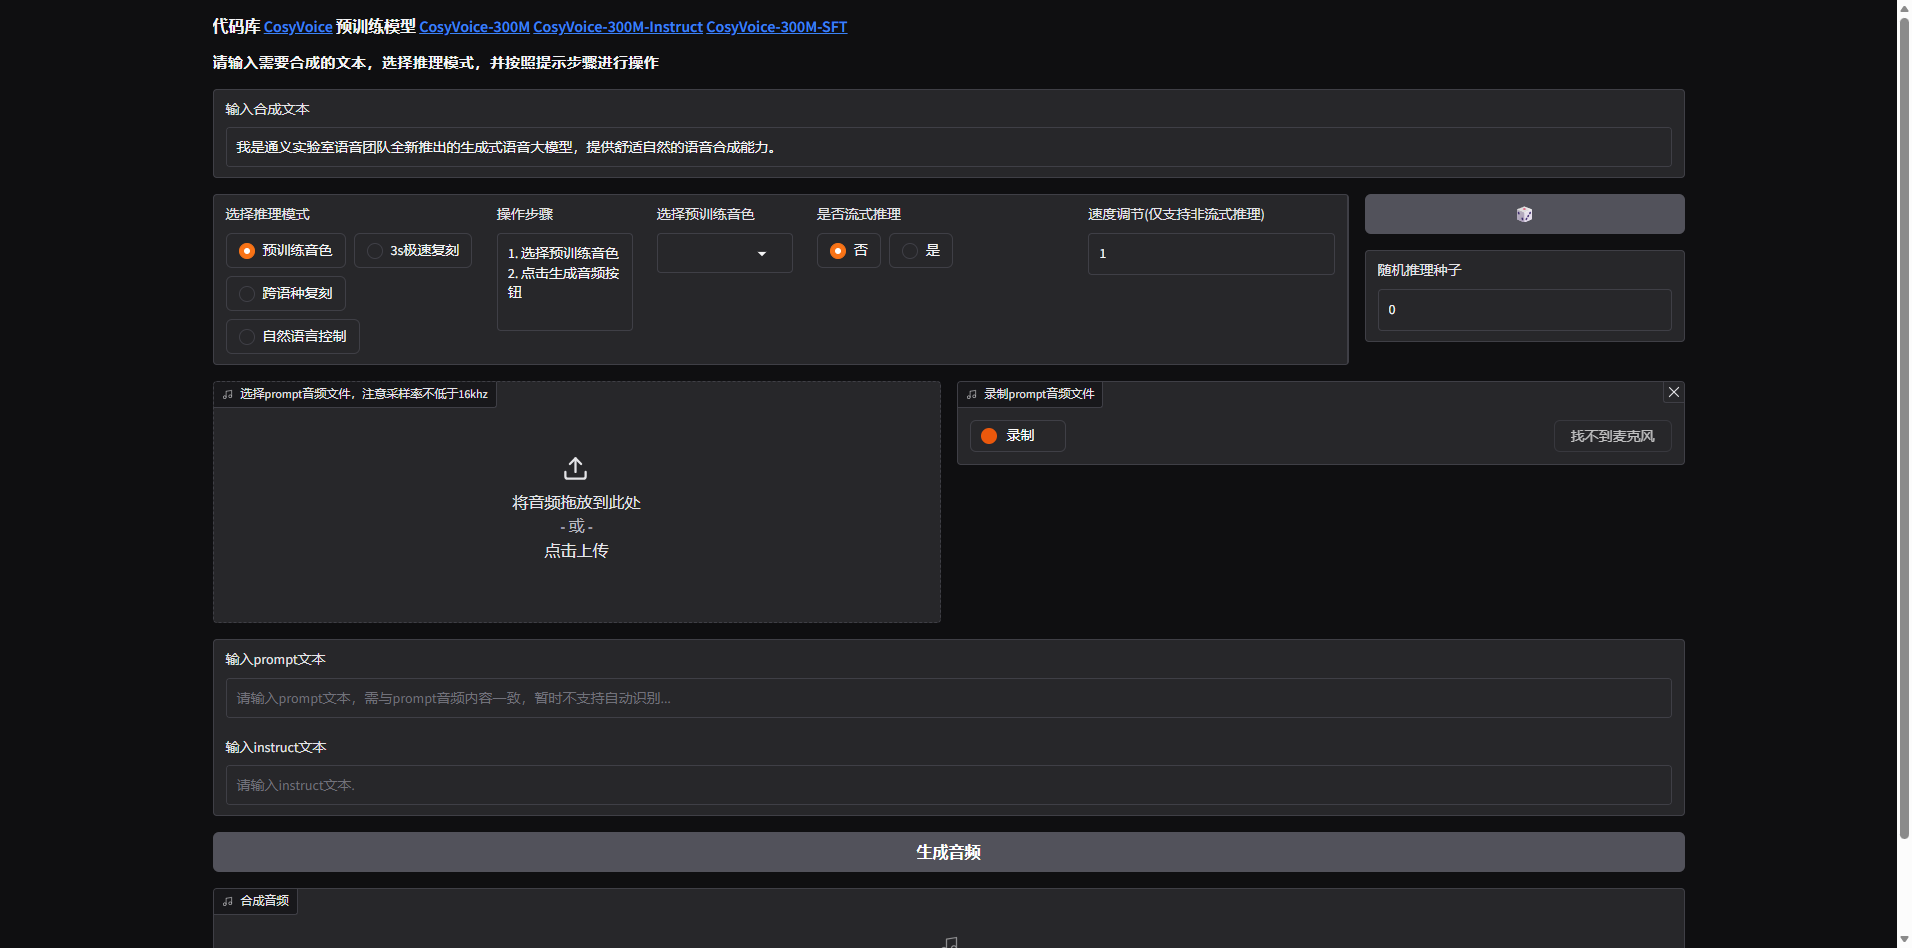
Task: Choose 跨语种复刻 inference mode
Action: click(x=247, y=294)
